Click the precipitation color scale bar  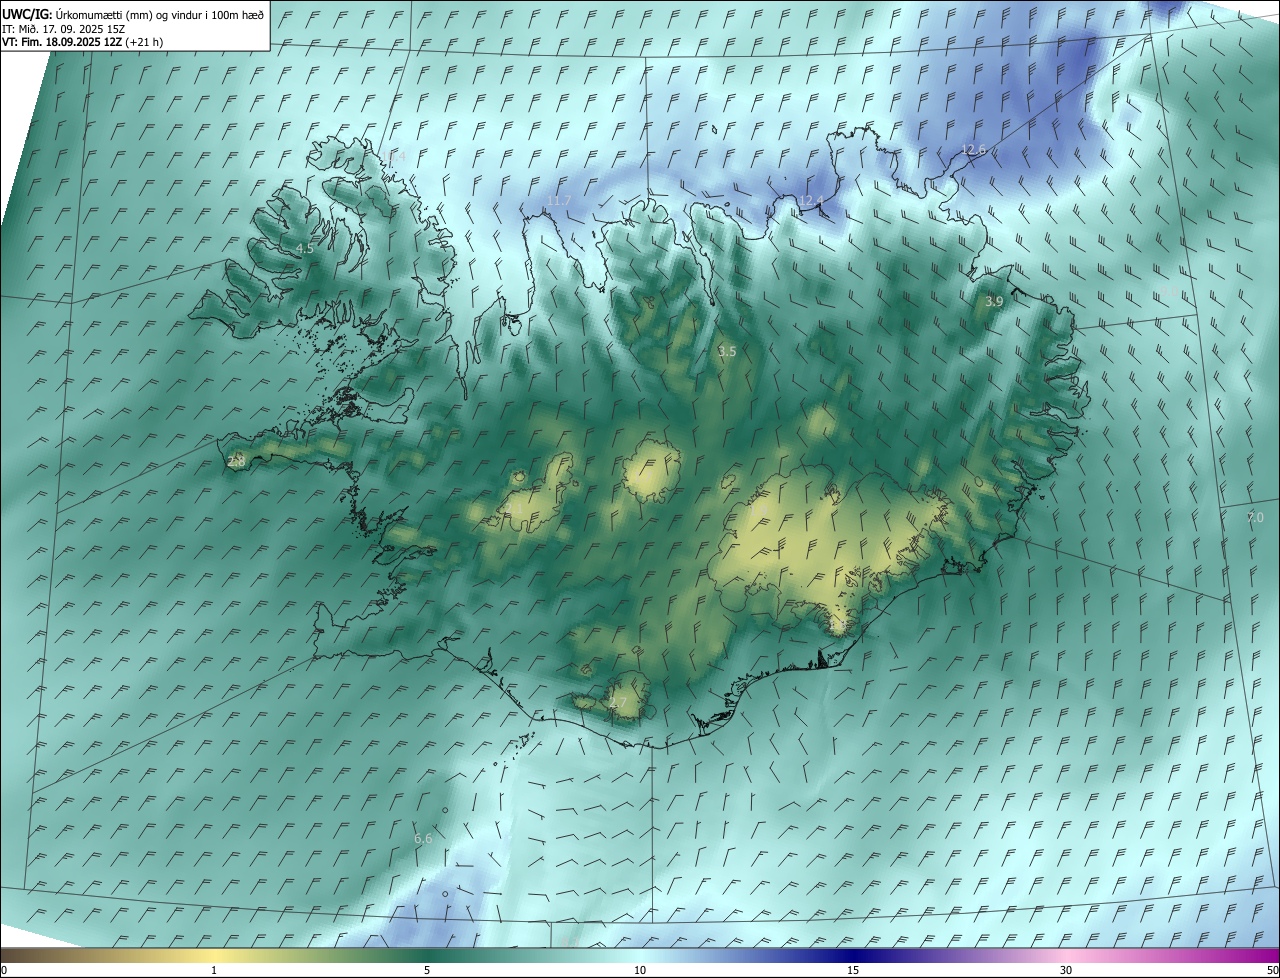point(640,956)
